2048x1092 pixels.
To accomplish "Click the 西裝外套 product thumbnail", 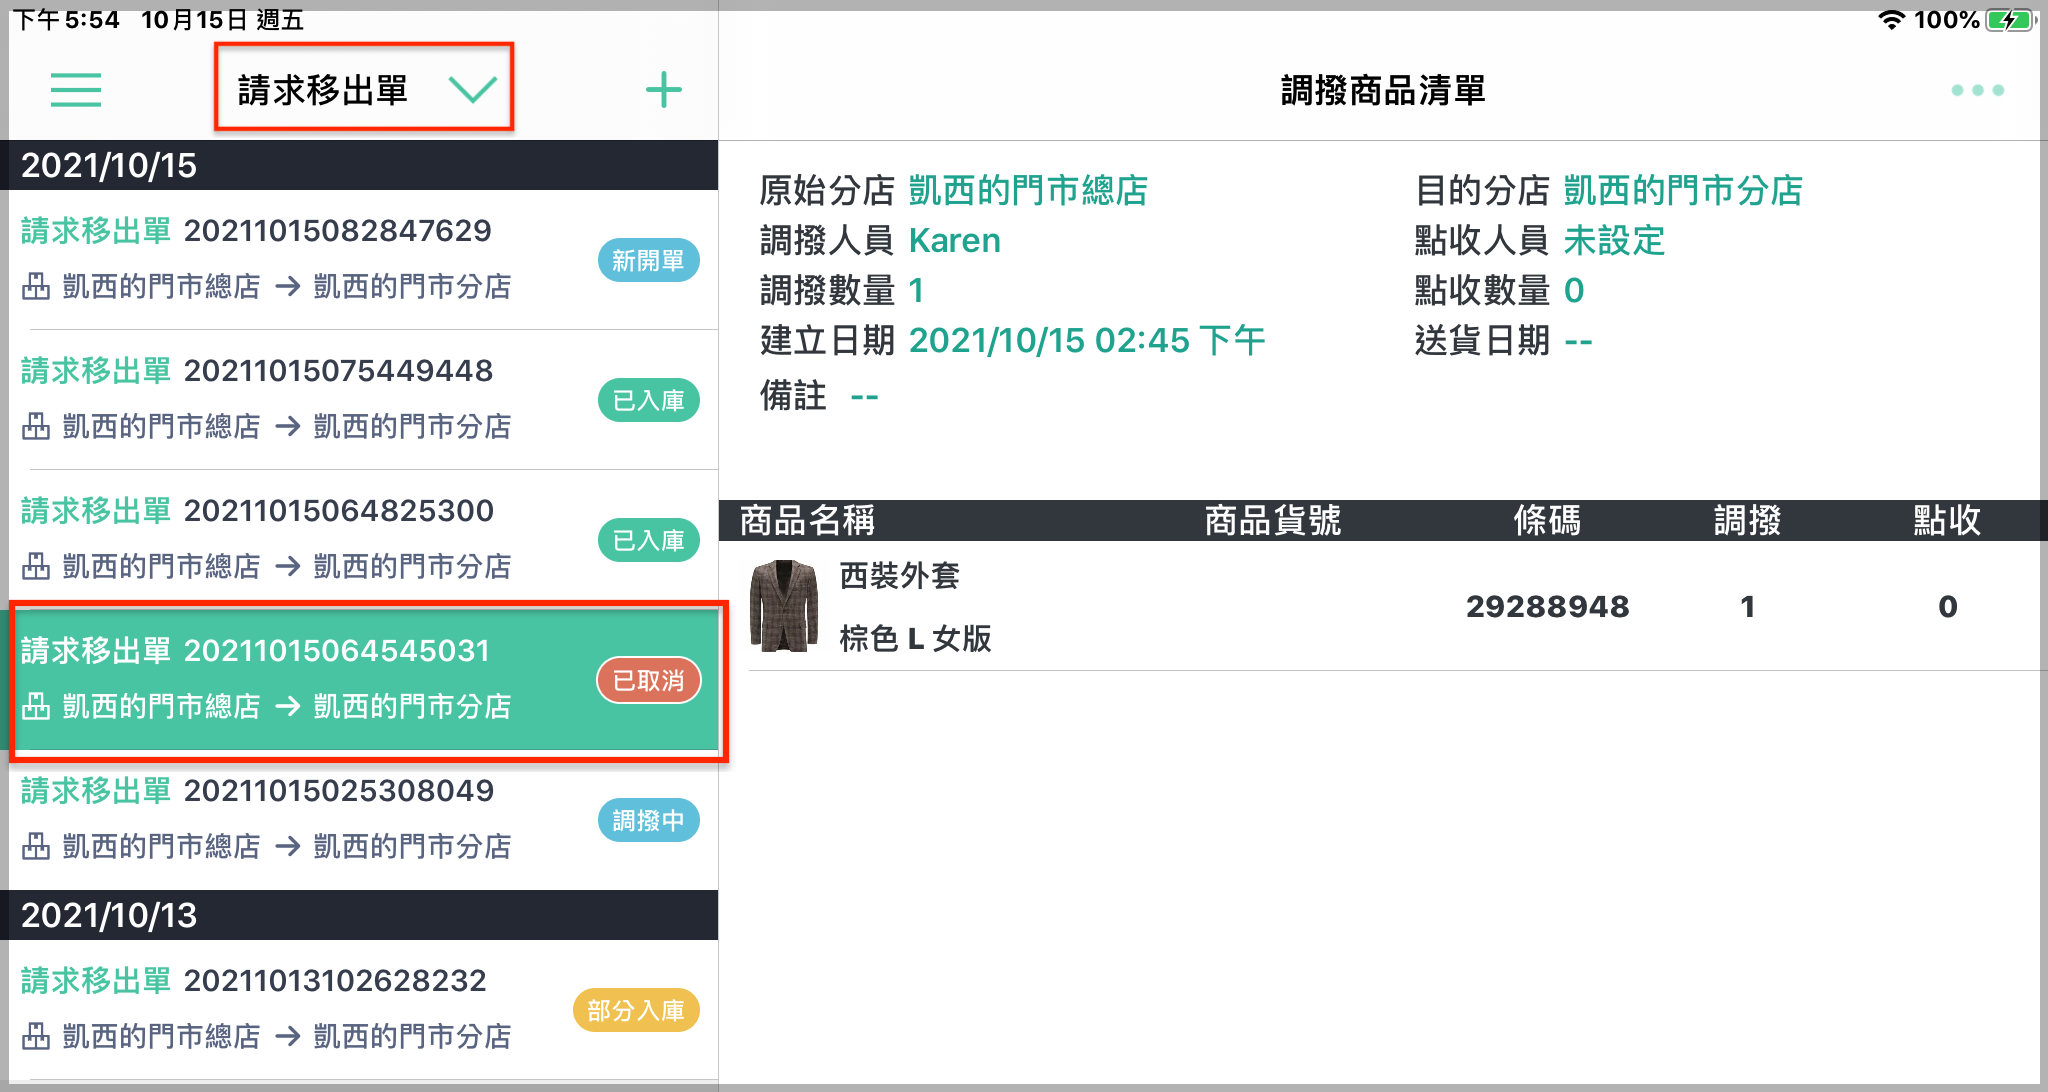I will 784,606.
